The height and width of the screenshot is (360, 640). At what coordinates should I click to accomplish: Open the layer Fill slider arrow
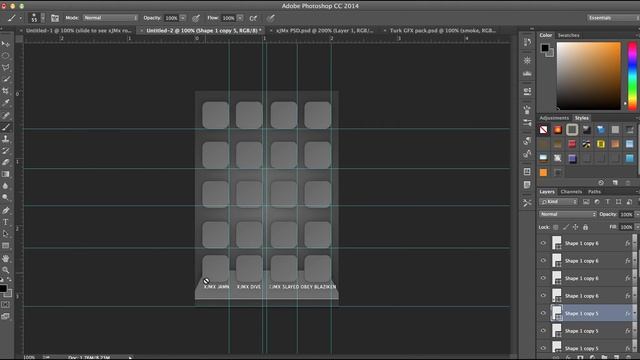click(x=637, y=227)
